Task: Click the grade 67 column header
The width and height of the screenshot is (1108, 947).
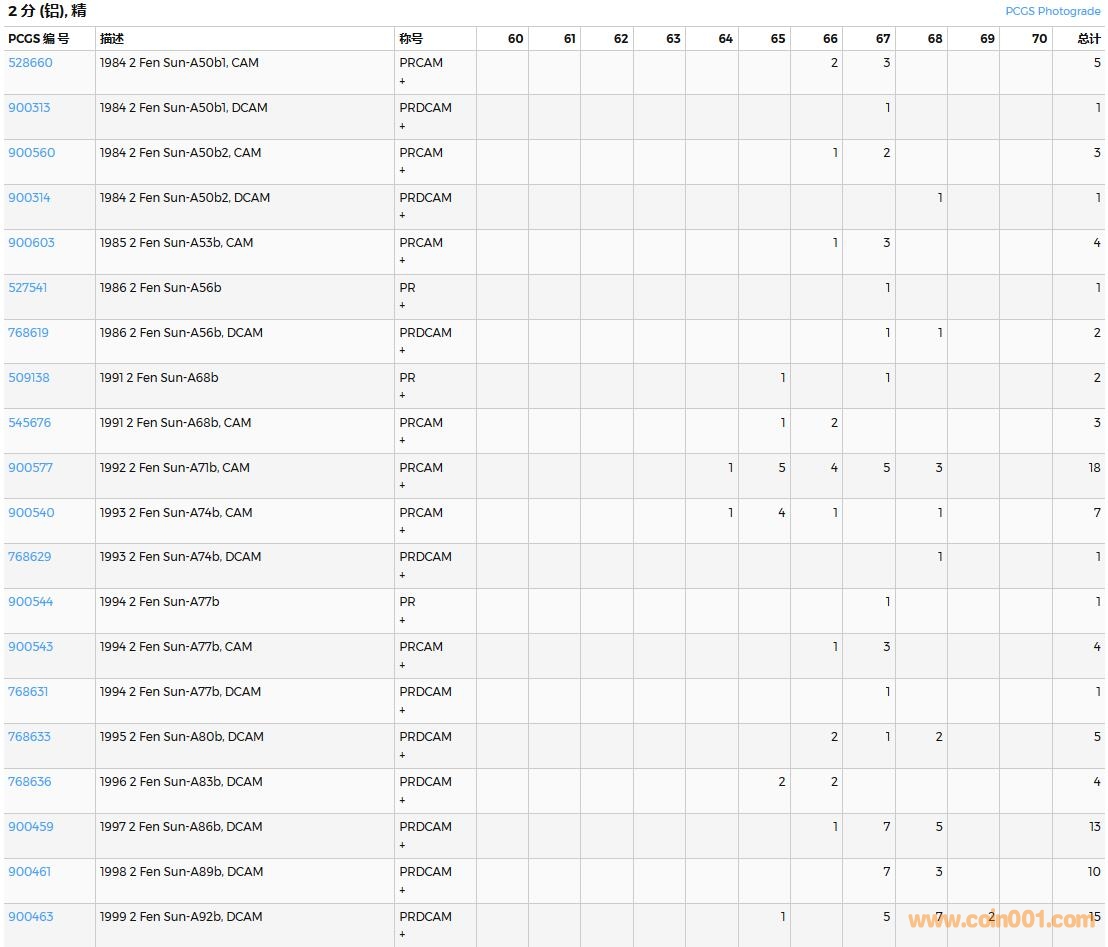Action: 882,39
